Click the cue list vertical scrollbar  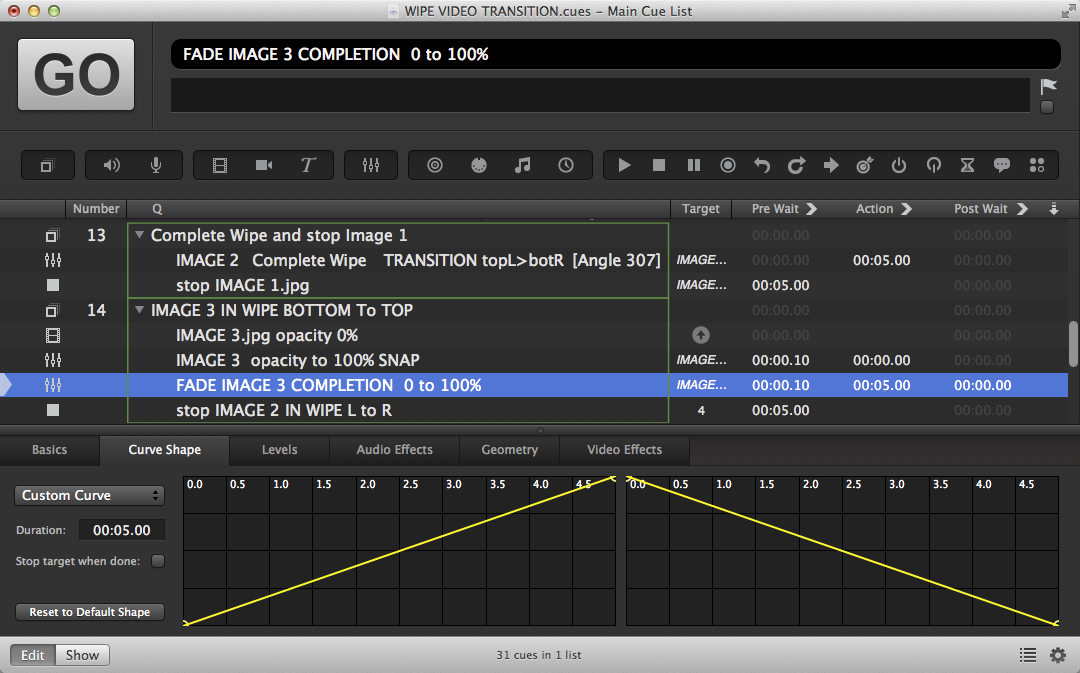(x=1073, y=343)
